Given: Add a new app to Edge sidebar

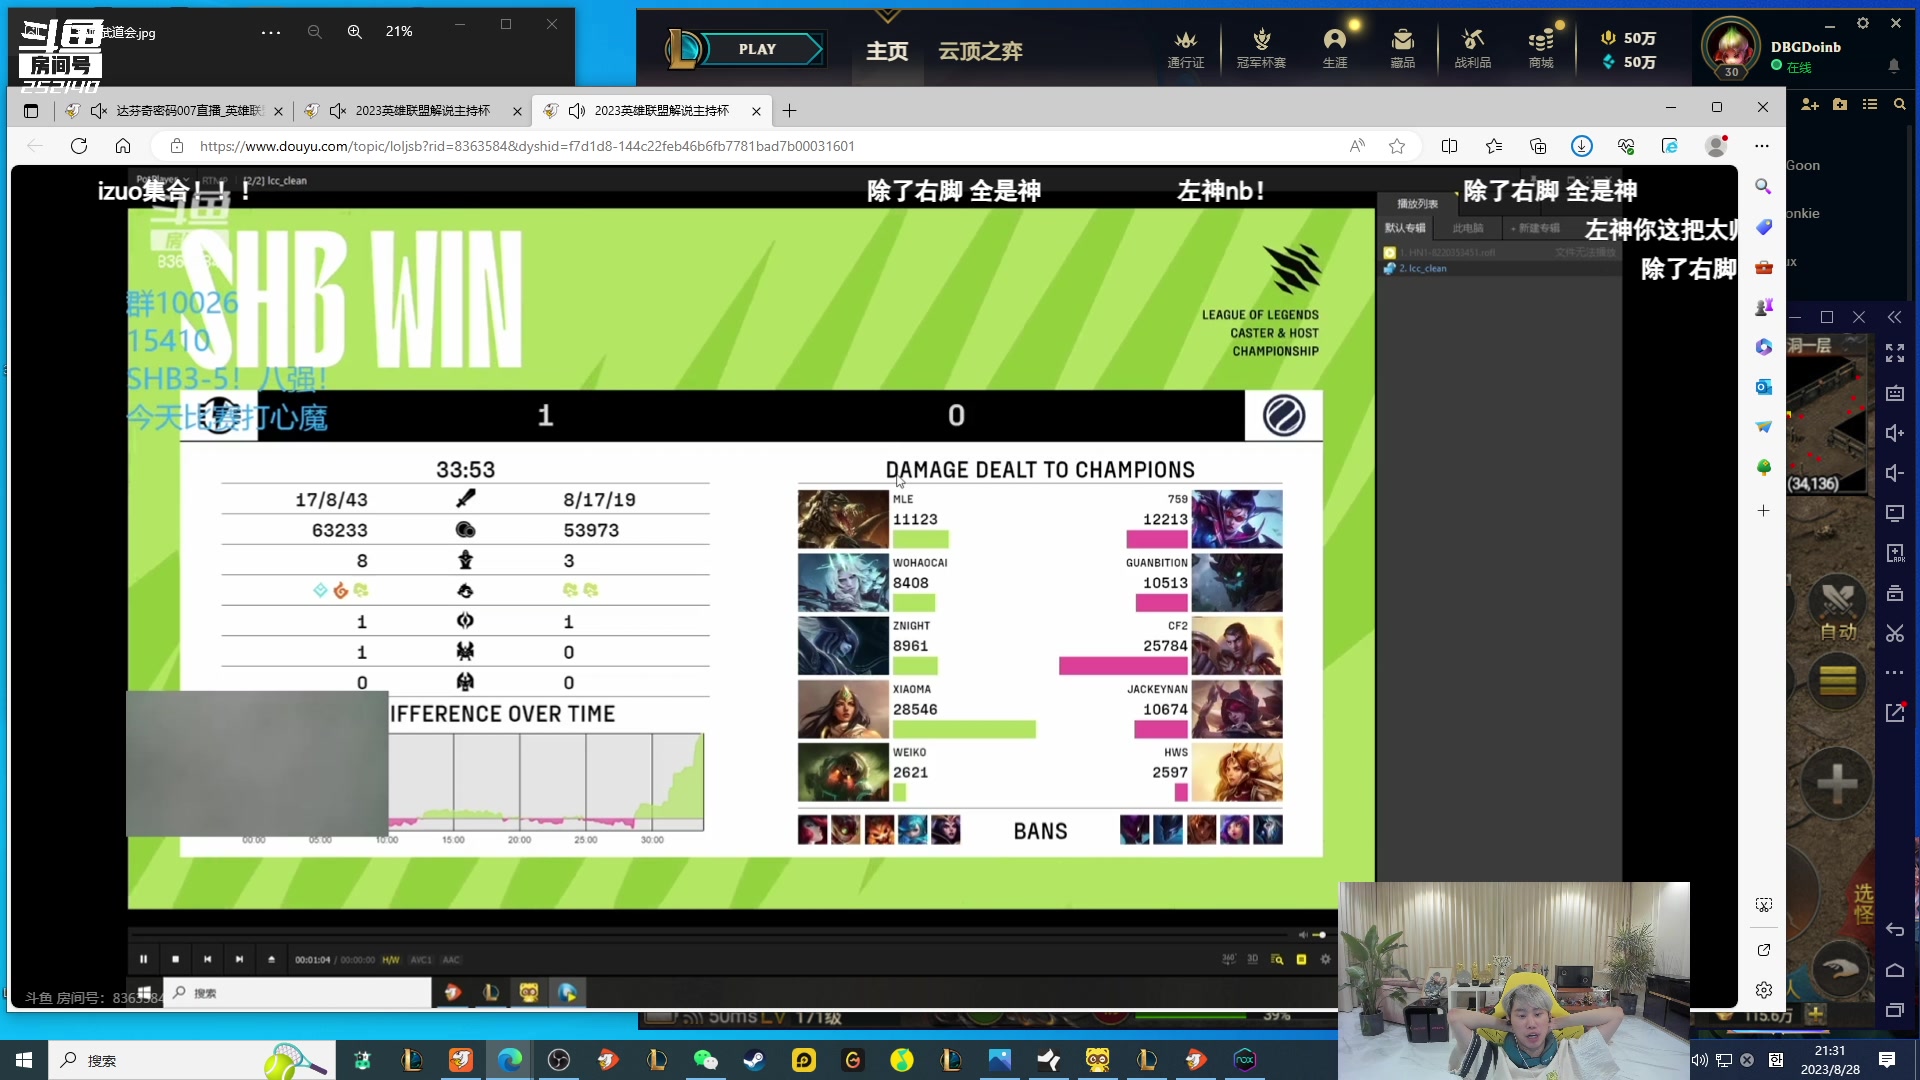Looking at the screenshot, I should tap(1763, 511).
